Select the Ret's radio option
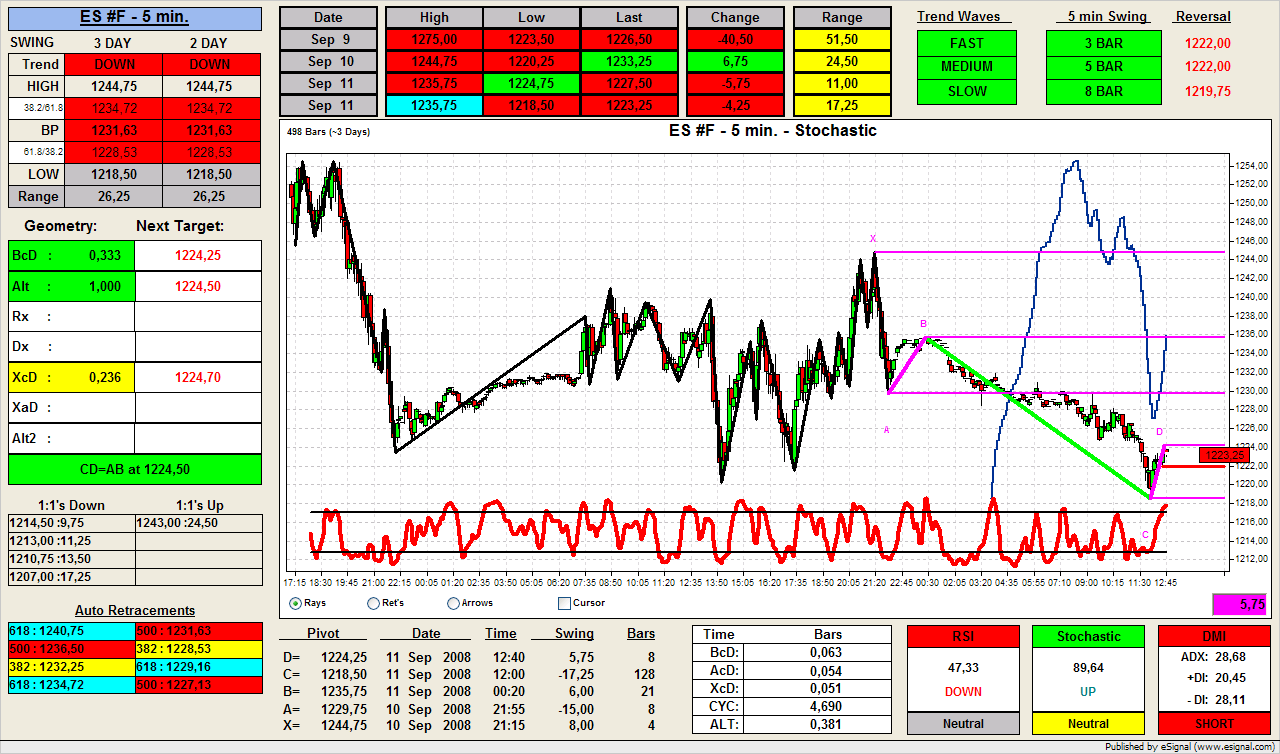 tap(374, 603)
